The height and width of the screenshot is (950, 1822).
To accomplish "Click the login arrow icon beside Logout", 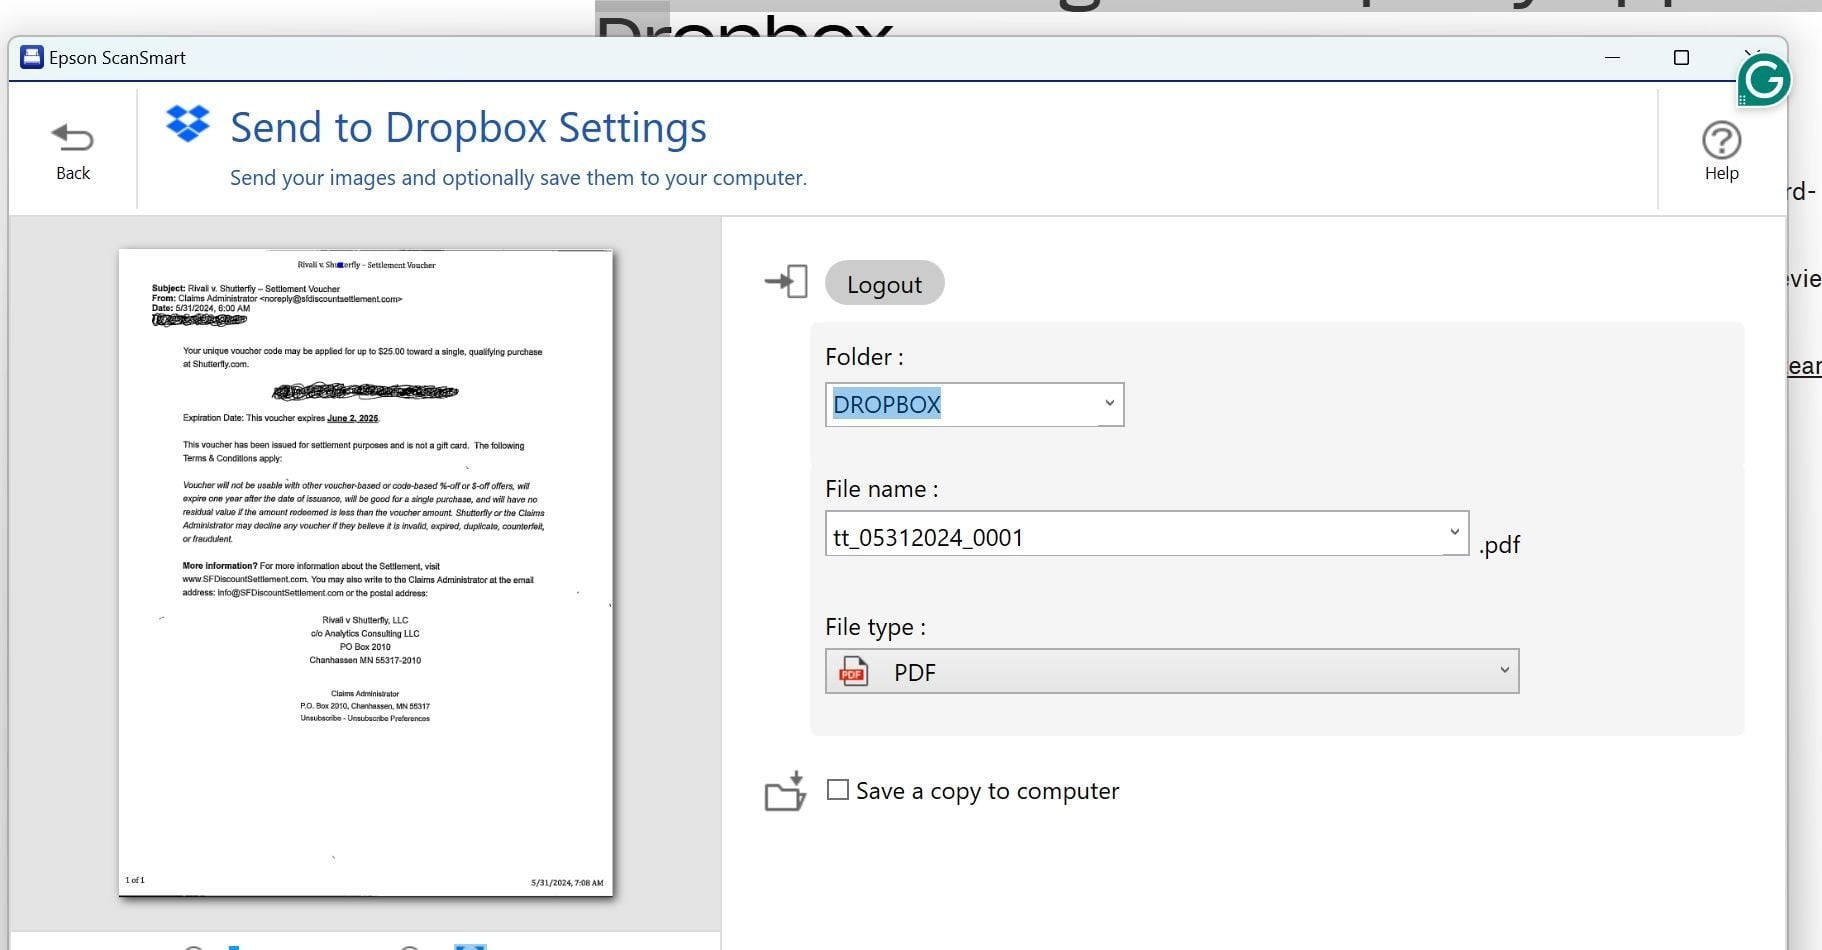I will (x=786, y=282).
